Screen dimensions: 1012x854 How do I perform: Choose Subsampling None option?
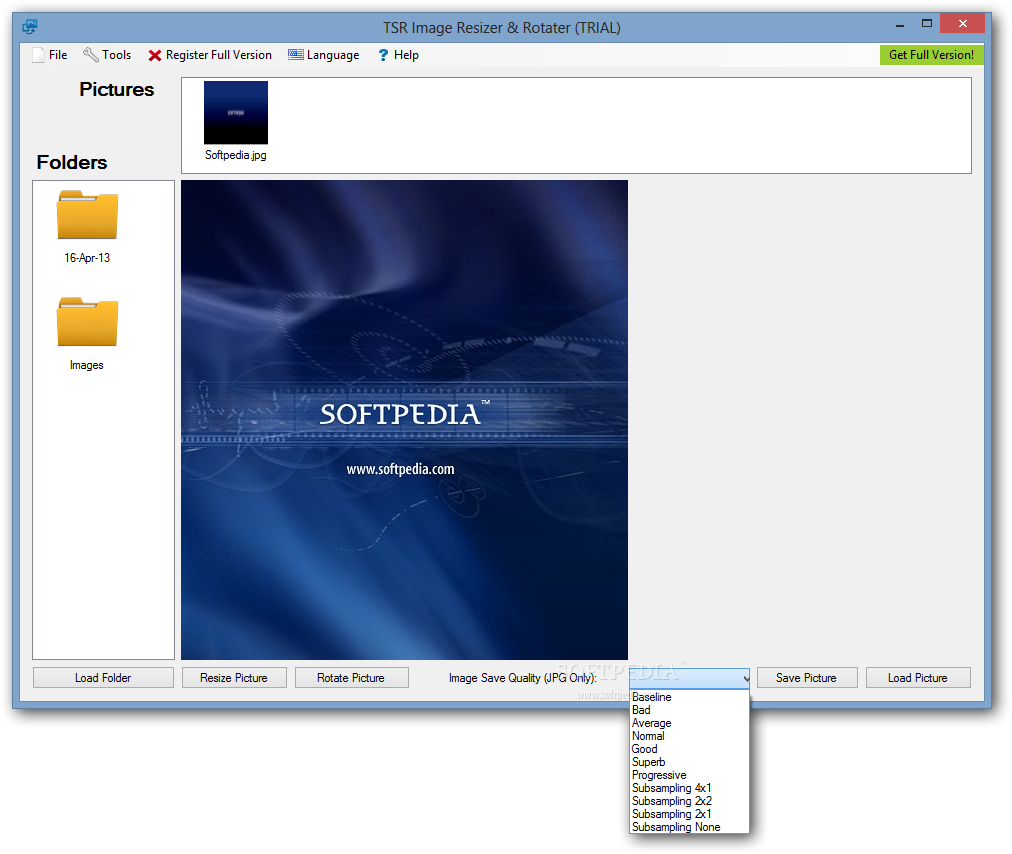689,827
